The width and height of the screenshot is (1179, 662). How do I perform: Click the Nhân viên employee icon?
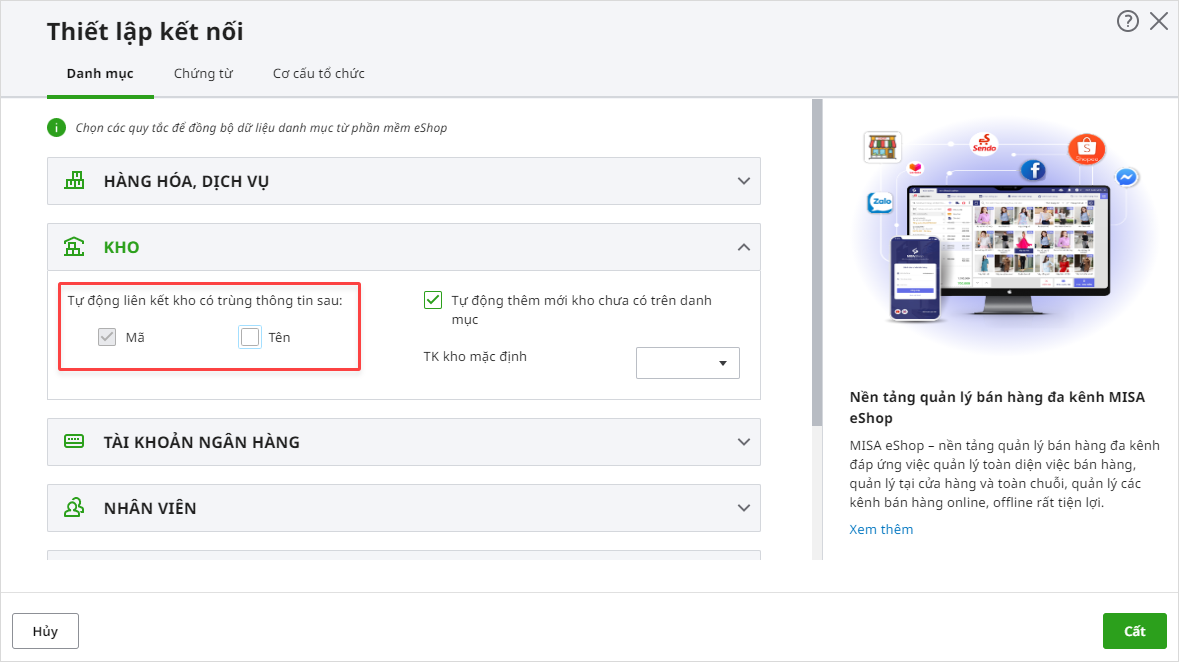75,508
